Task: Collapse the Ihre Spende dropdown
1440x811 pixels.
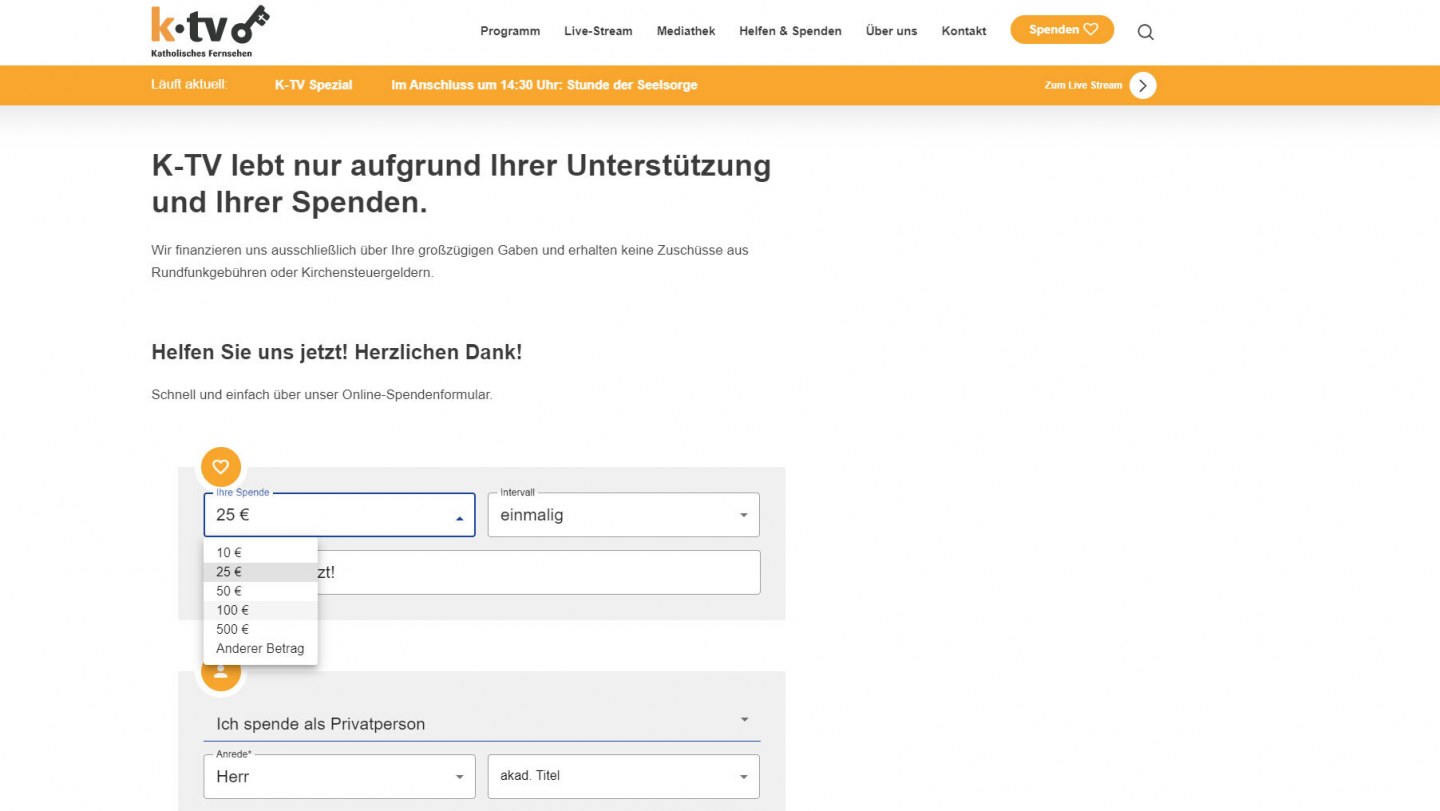Action: 339,515
